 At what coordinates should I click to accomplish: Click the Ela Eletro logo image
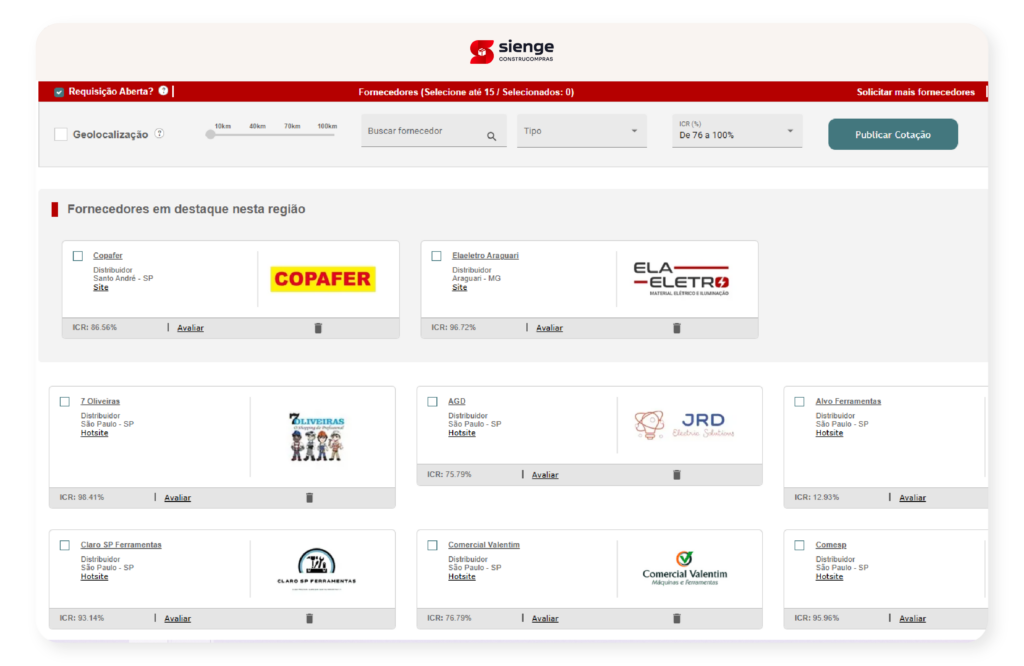[681, 279]
